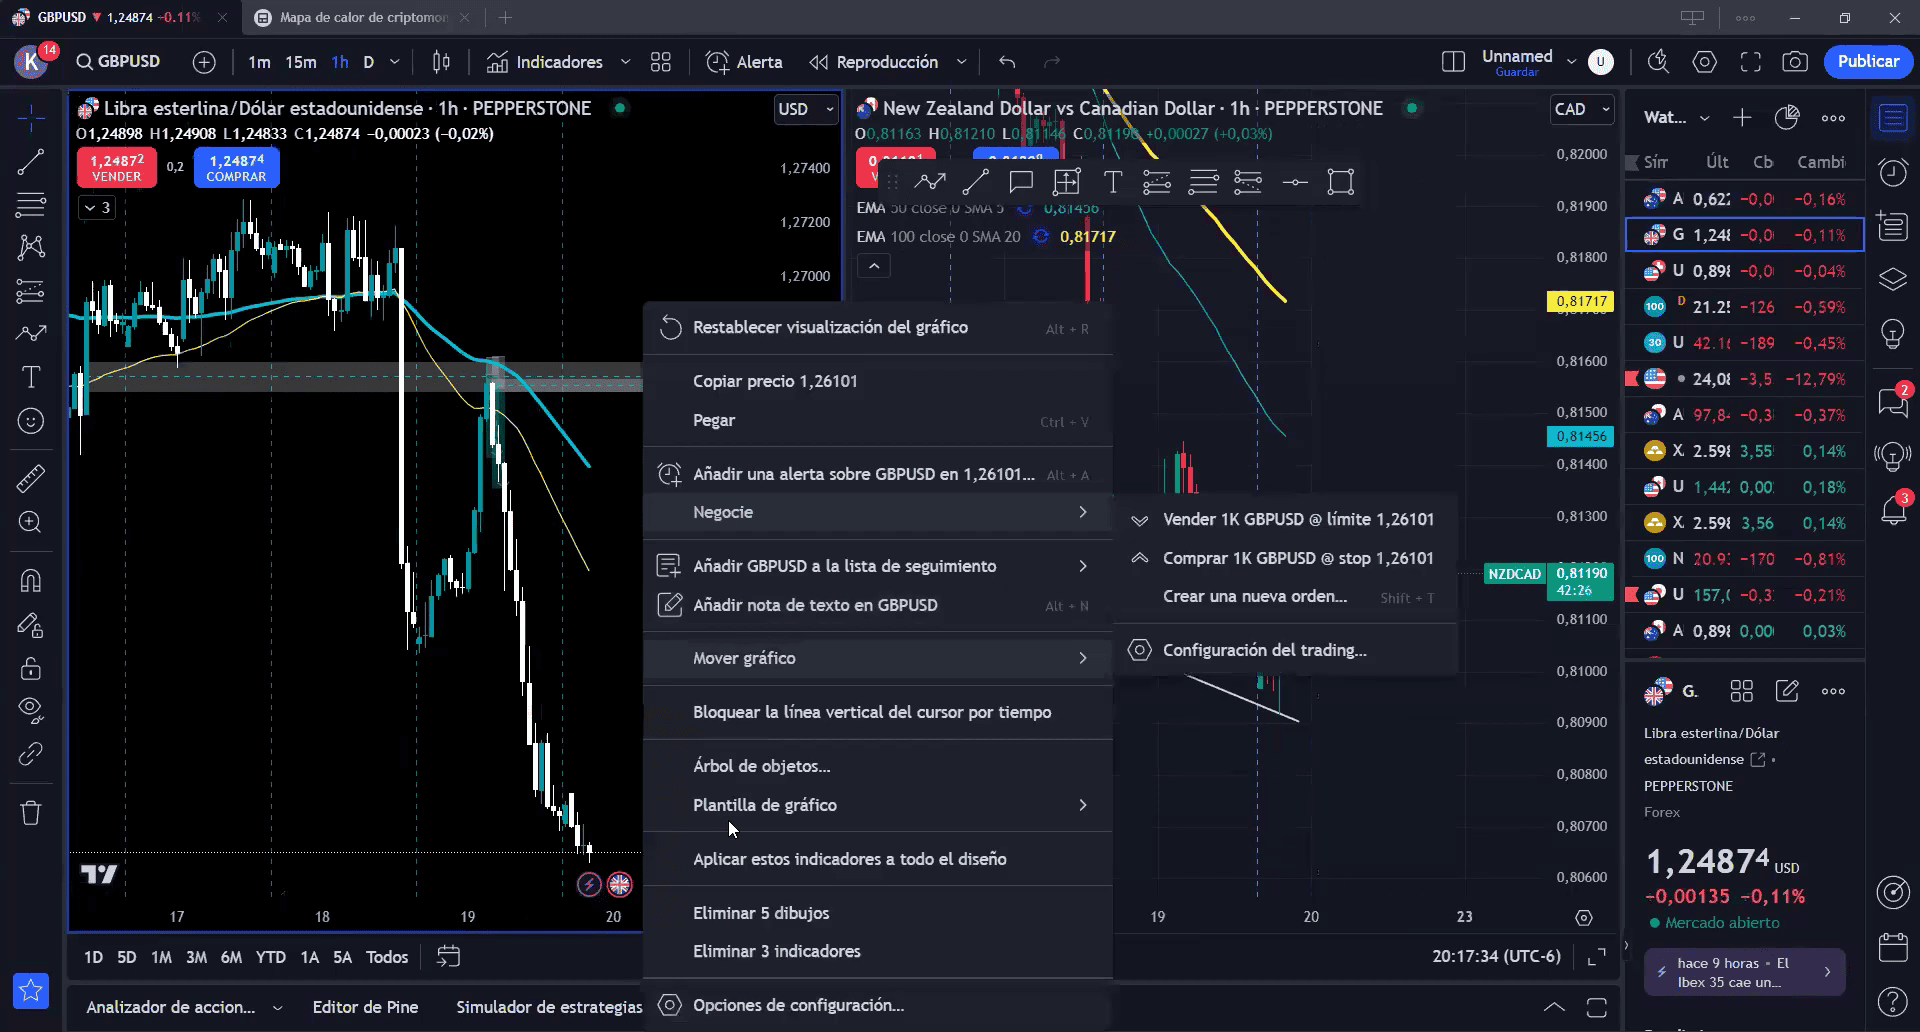
Task: Open the Indicadores panel
Action: coord(545,62)
